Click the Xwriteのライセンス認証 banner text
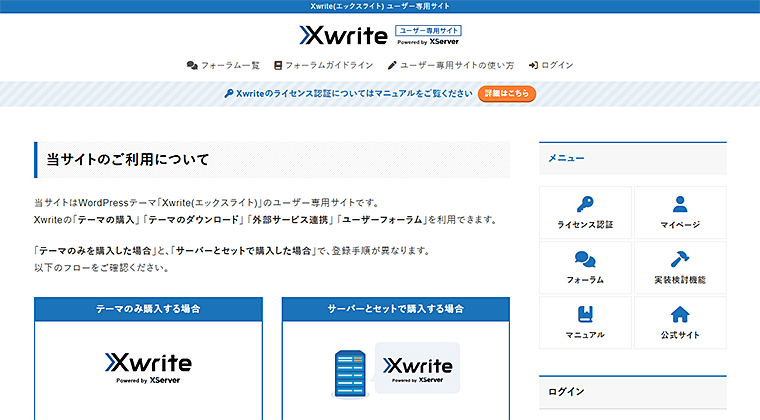The width and height of the screenshot is (760, 420). (354, 93)
